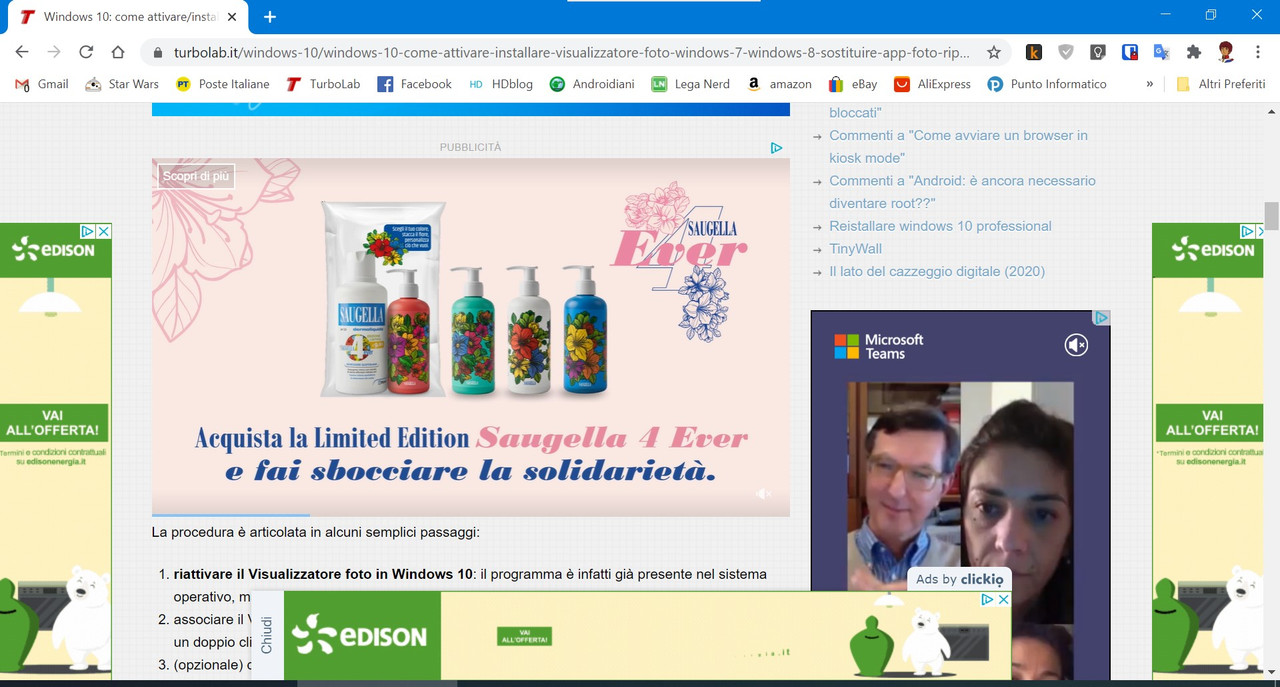This screenshot has width=1280, height=687.
Task: Expand the hidden bookmarks chevron
Action: tap(1150, 84)
